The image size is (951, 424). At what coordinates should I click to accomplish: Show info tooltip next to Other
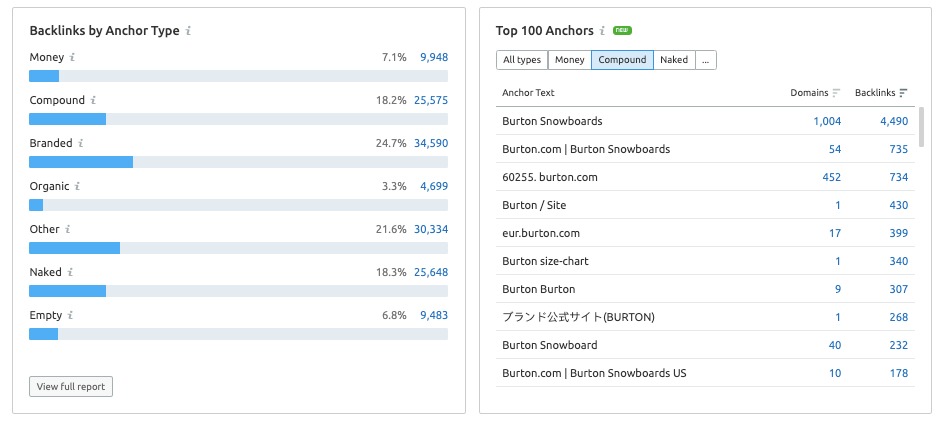pos(68,230)
